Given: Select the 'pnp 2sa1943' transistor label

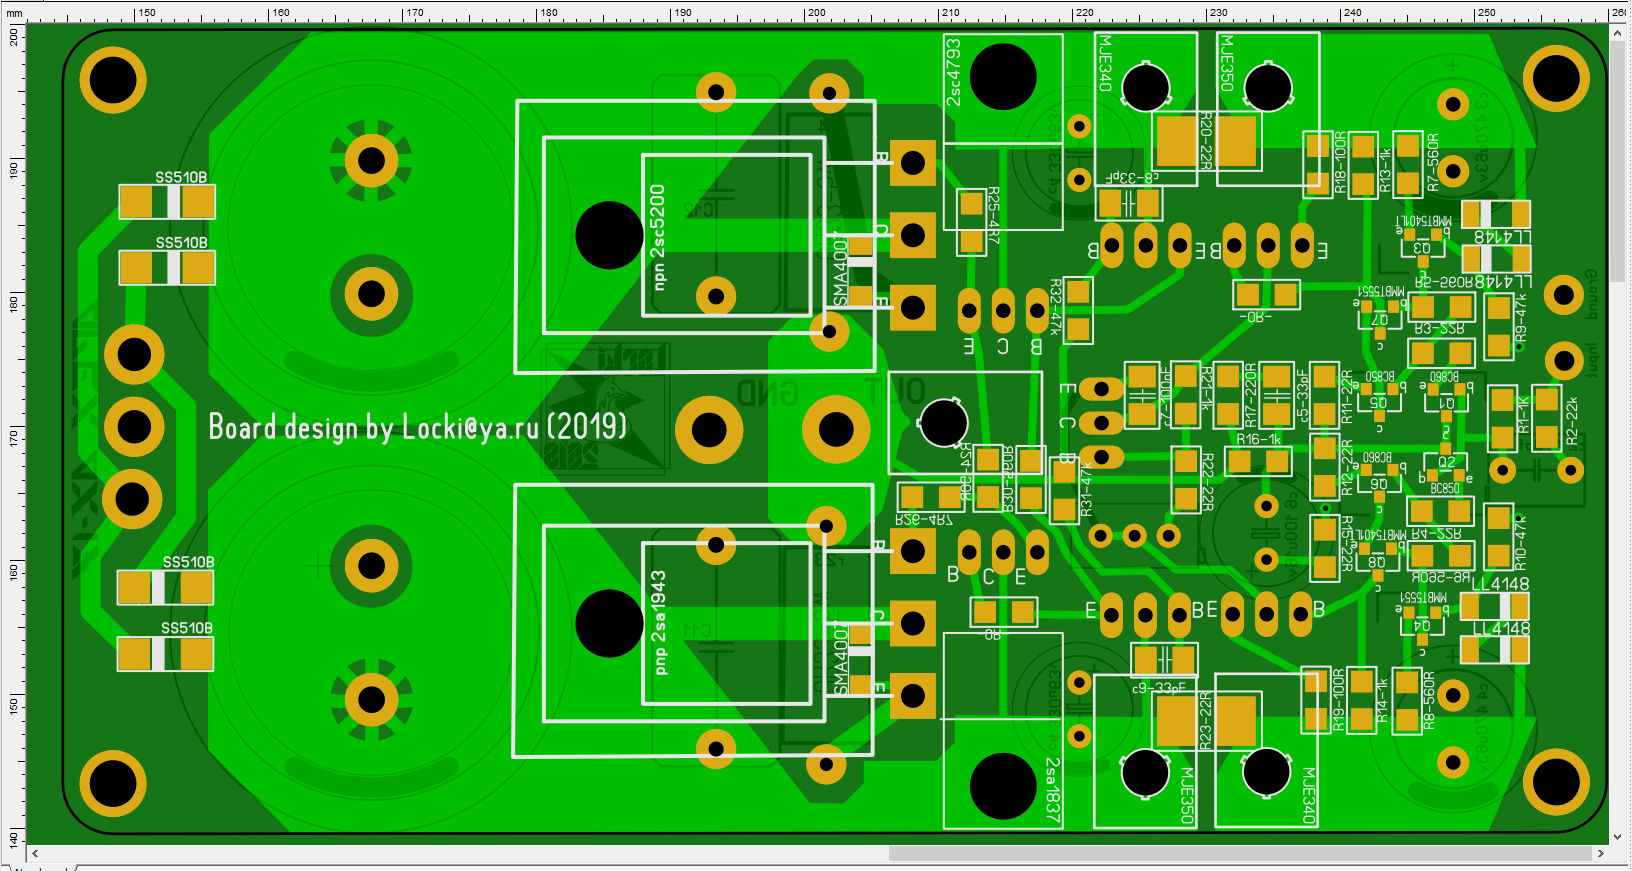Looking at the screenshot, I should (658, 622).
